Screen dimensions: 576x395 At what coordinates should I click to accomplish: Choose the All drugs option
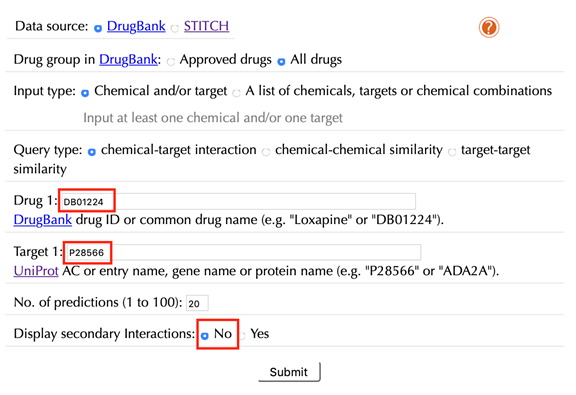click(x=281, y=61)
